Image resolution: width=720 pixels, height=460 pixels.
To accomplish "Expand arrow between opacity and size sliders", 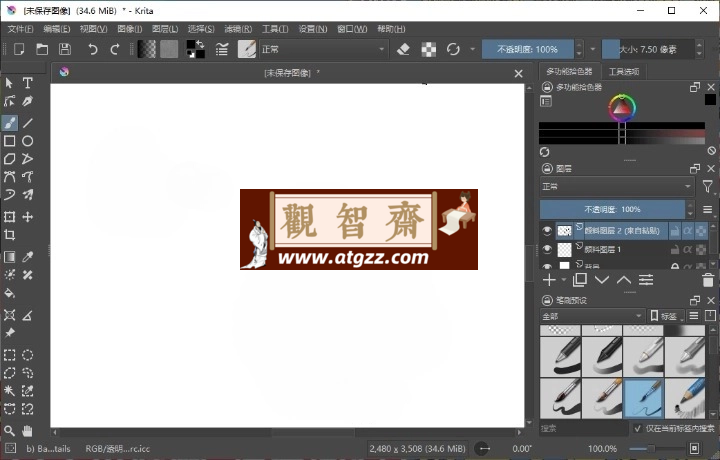I will [593, 49].
